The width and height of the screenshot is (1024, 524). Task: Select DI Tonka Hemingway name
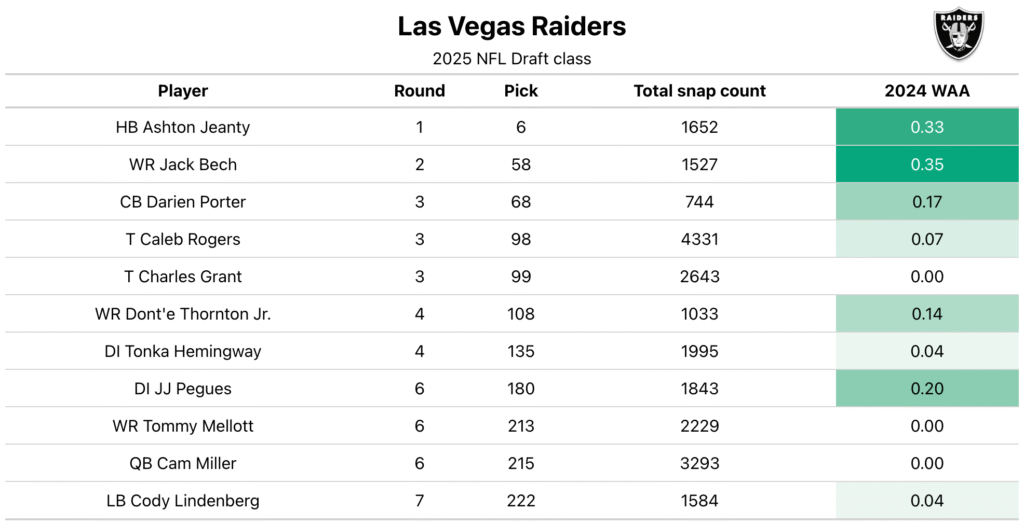183,352
